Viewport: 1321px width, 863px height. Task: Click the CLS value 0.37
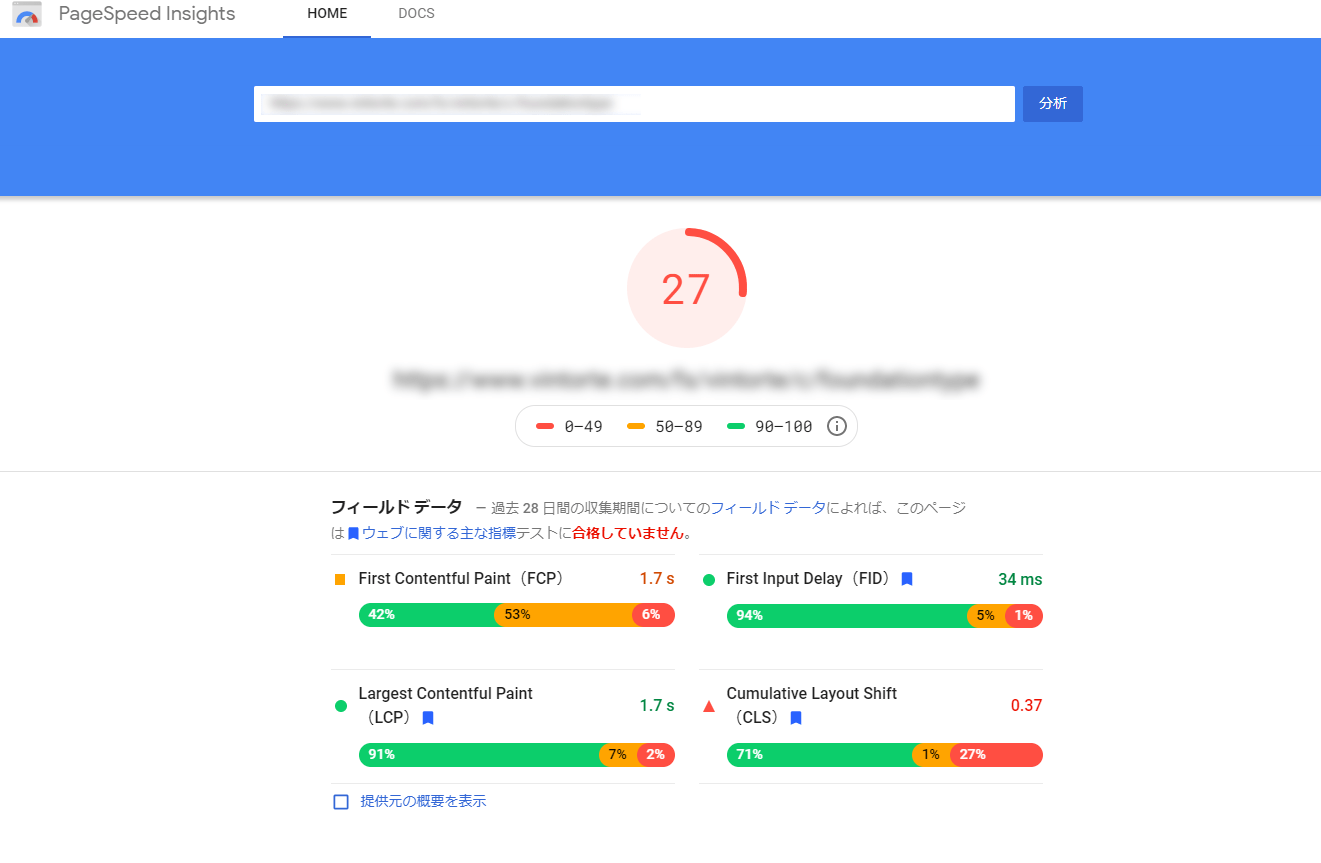click(1026, 706)
